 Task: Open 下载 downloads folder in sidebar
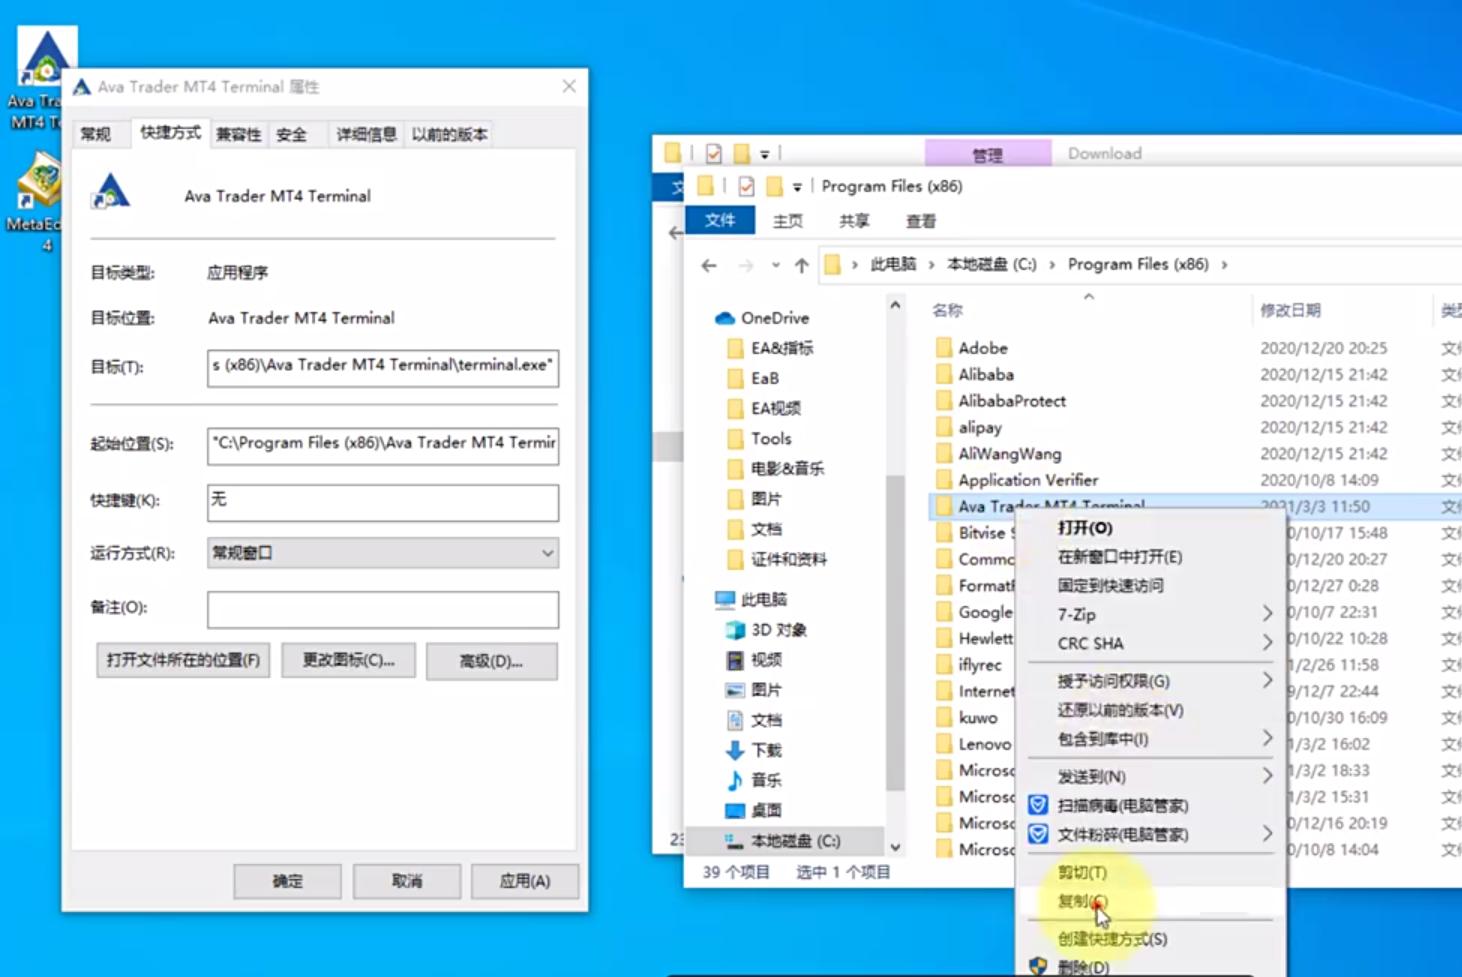pyautogui.click(x=765, y=750)
